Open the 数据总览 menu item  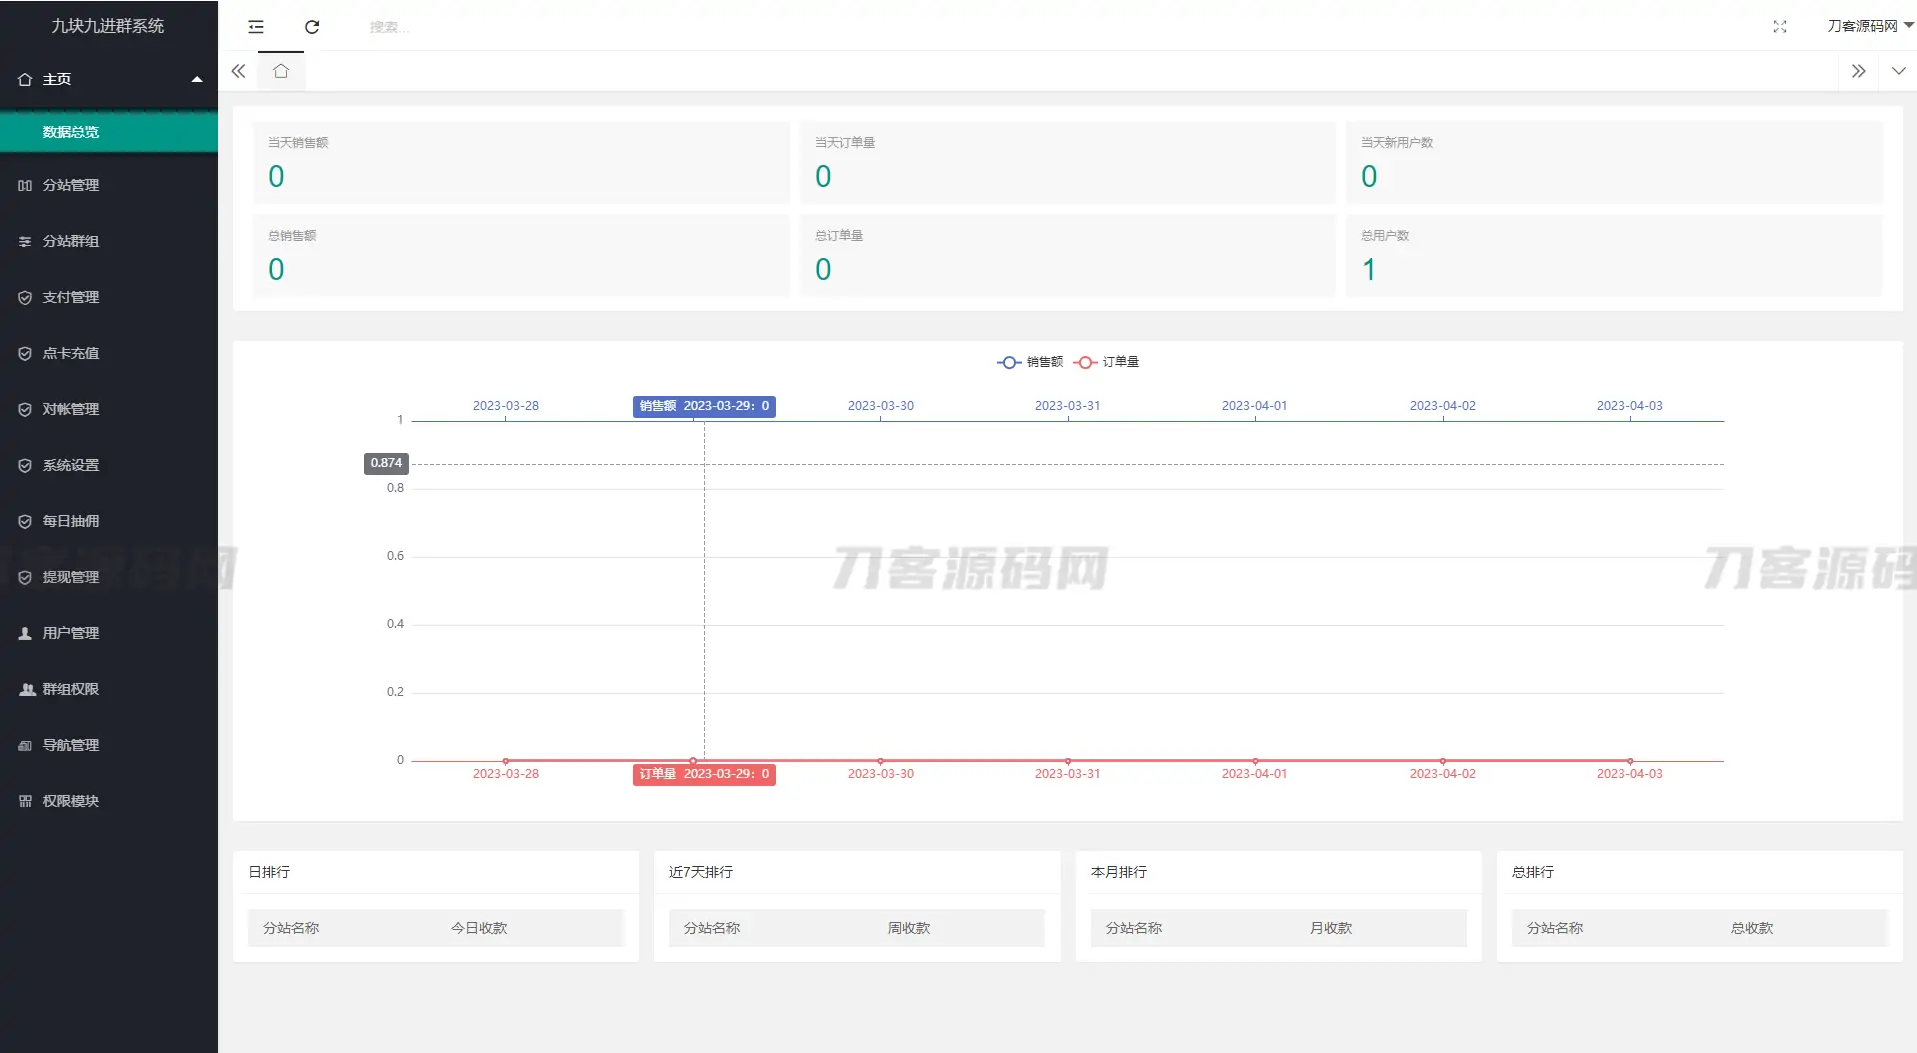coord(70,131)
